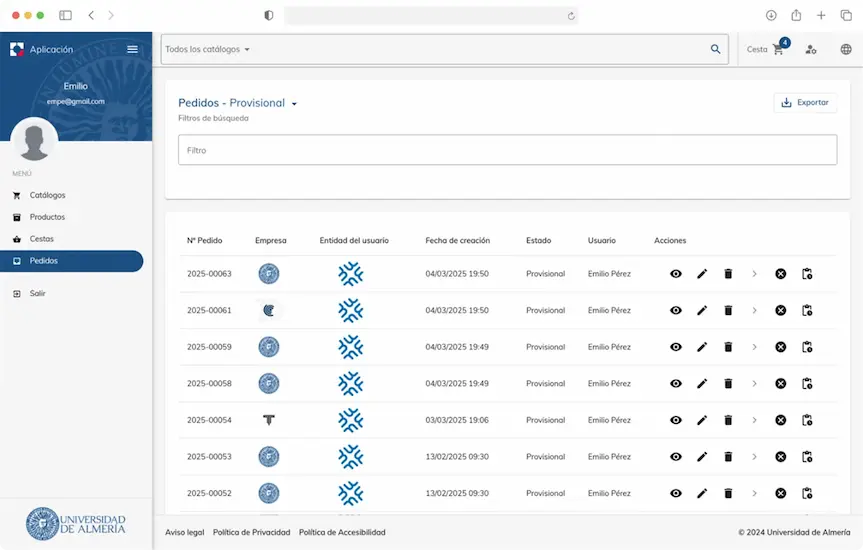Advance order 2025-00061 with chevron arrow
Image resolution: width=863 pixels, height=550 pixels.
point(754,311)
